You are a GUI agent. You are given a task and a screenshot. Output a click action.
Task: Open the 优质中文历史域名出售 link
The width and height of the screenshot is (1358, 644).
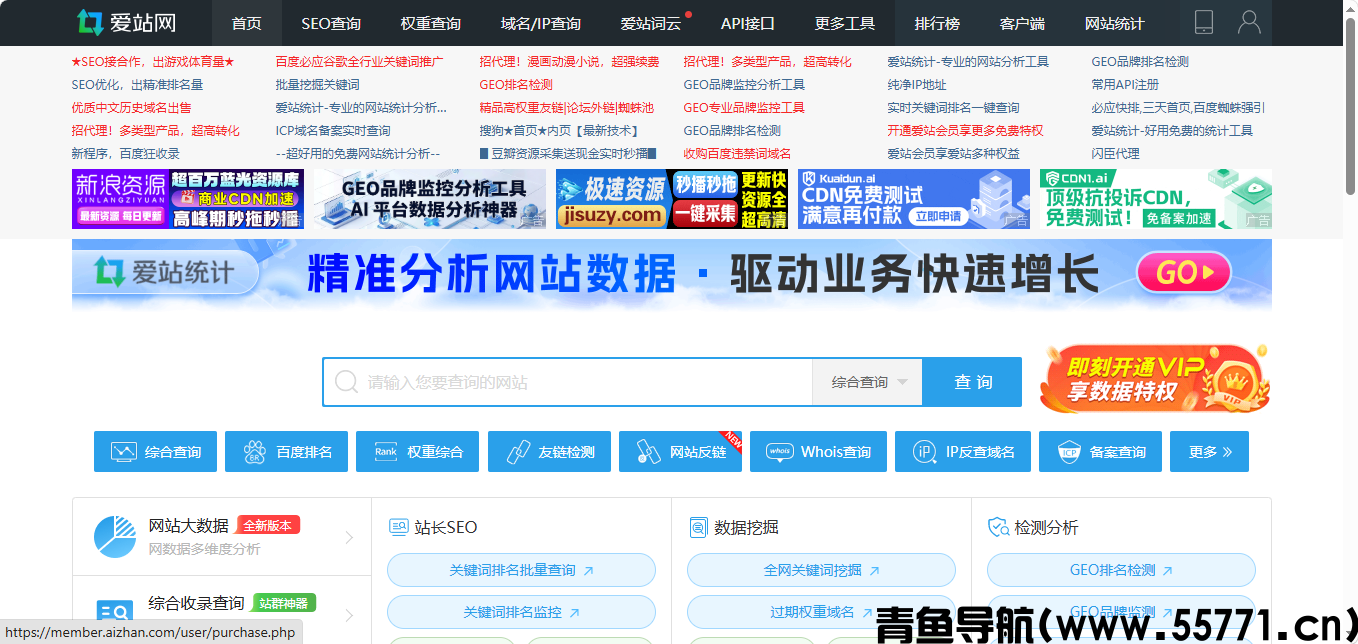point(132,108)
